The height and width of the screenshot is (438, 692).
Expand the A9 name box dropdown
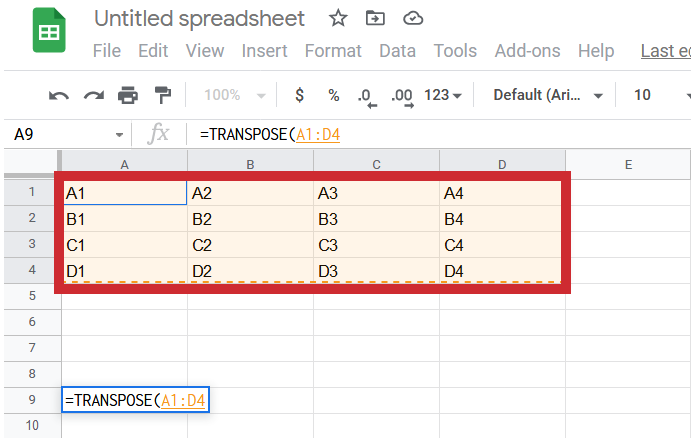[x=120, y=133]
